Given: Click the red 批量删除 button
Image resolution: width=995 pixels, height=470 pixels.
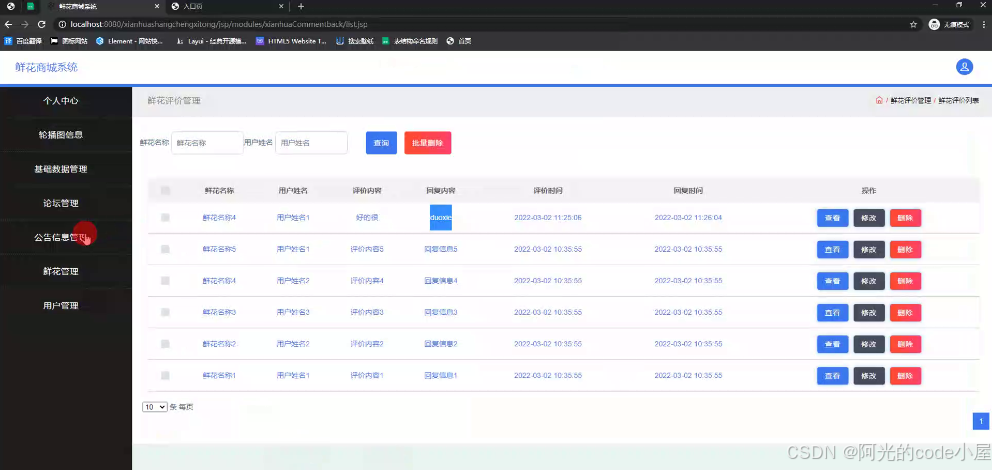Looking at the screenshot, I should pos(428,143).
